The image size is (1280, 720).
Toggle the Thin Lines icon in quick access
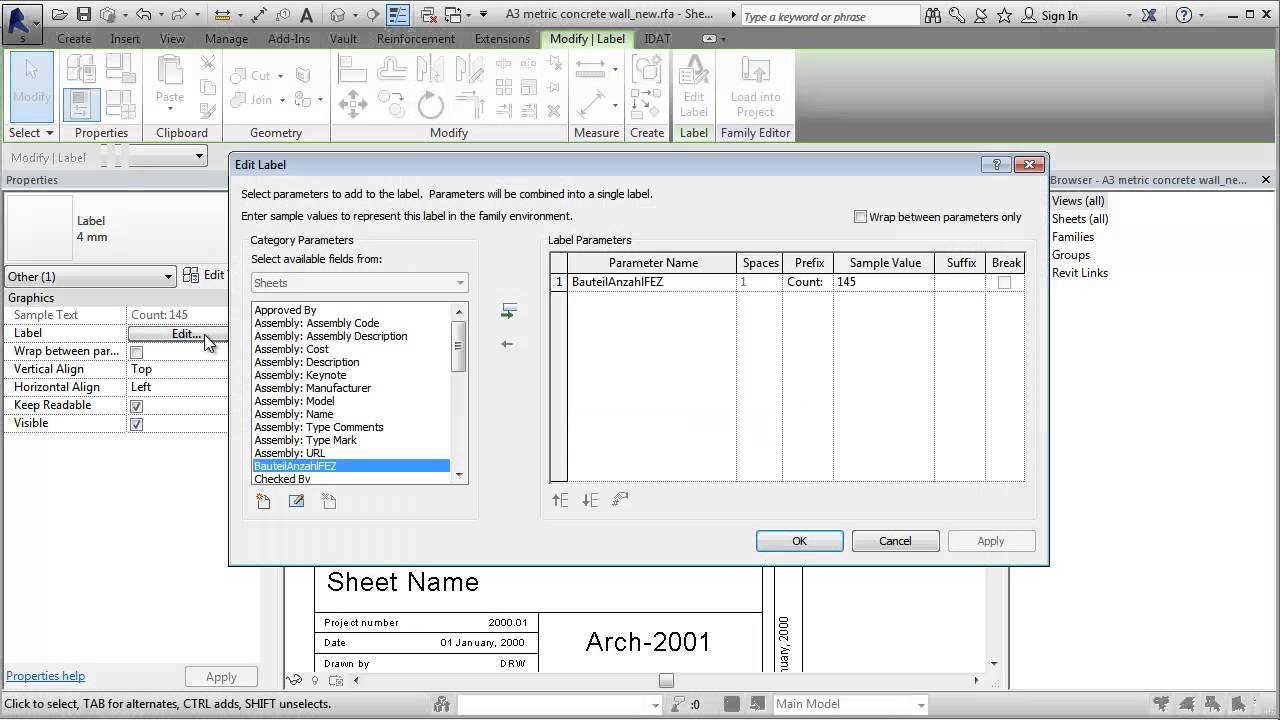pos(398,15)
